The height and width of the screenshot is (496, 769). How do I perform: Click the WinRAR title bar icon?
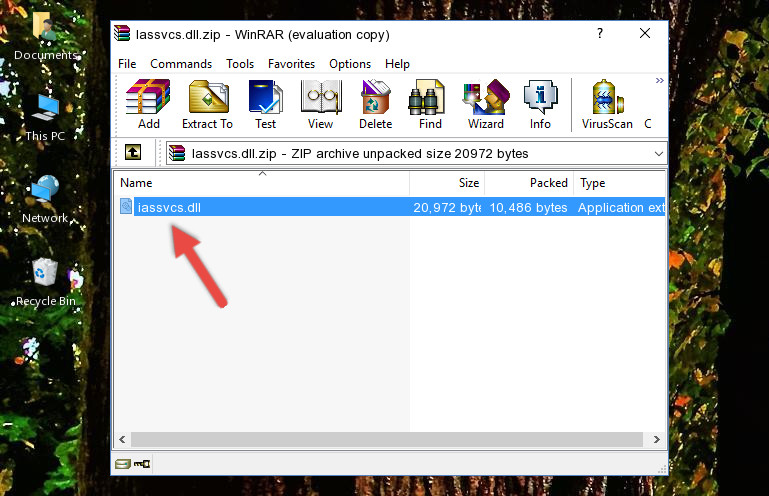[122, 33]
